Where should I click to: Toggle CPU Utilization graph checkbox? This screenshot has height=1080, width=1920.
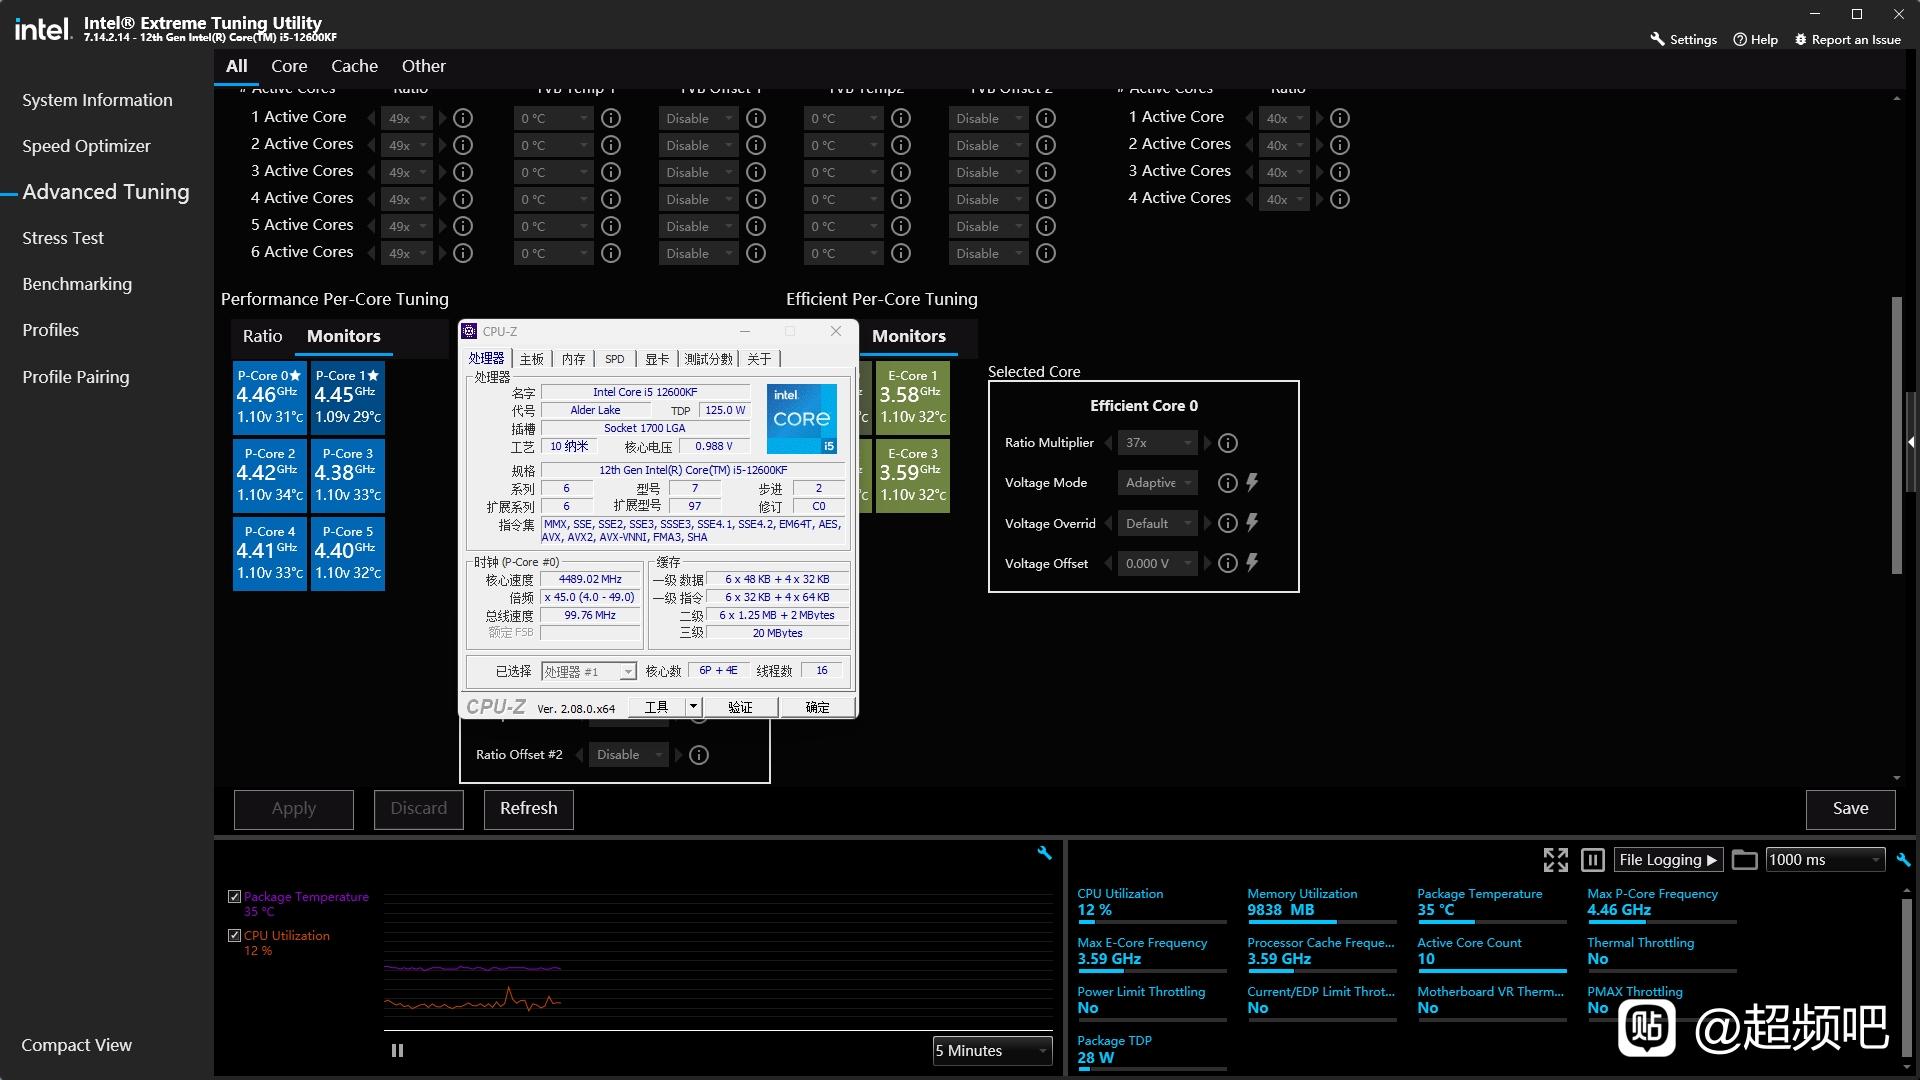pos(234,936)
